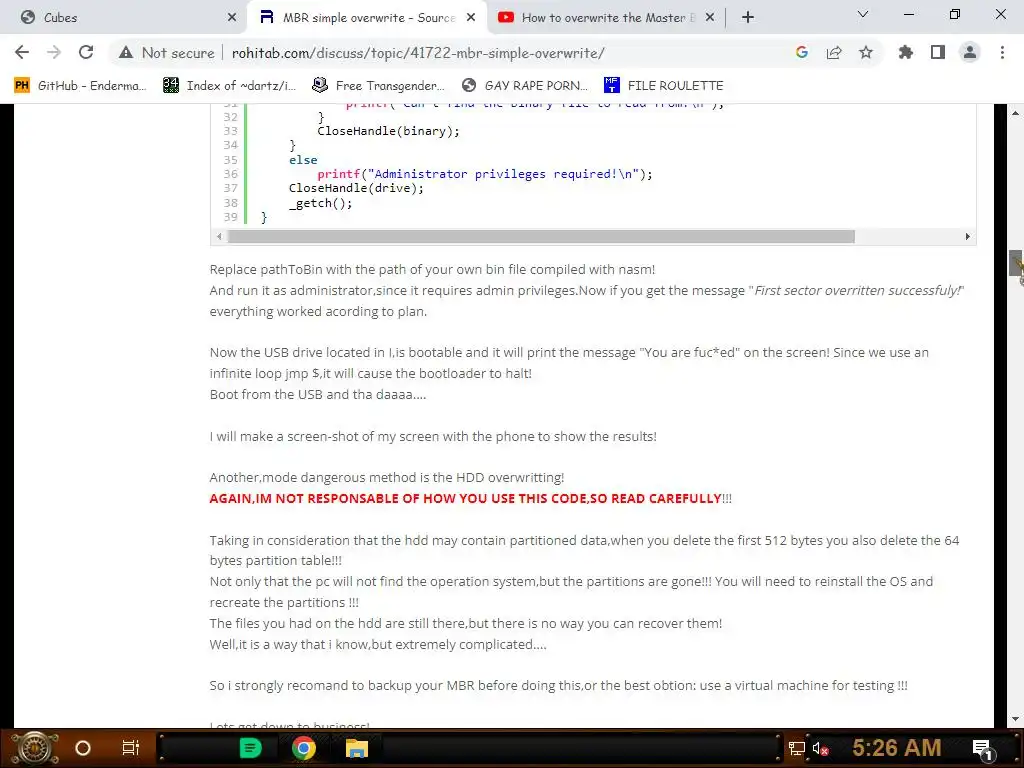
Task: Open the Index of ~dartz bookmark
Action: tap(230, 86)
